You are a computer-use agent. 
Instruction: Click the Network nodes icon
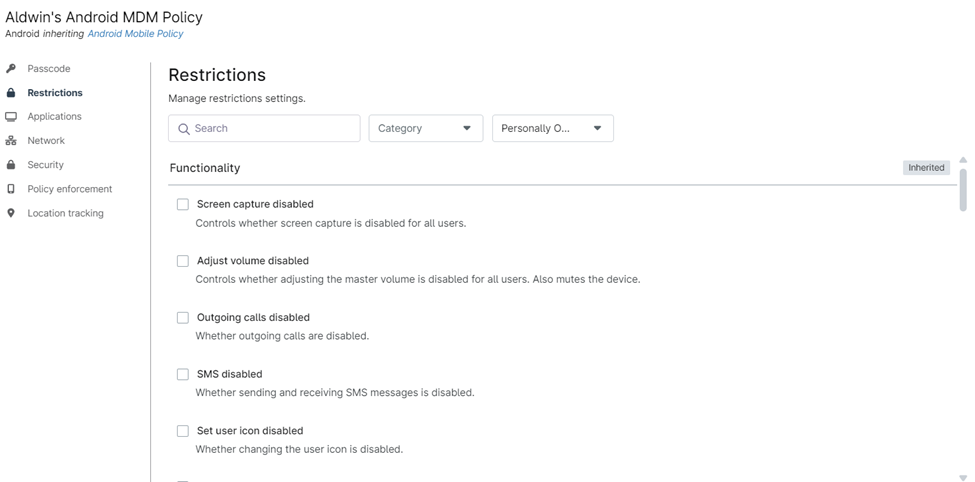pos(11,141)
